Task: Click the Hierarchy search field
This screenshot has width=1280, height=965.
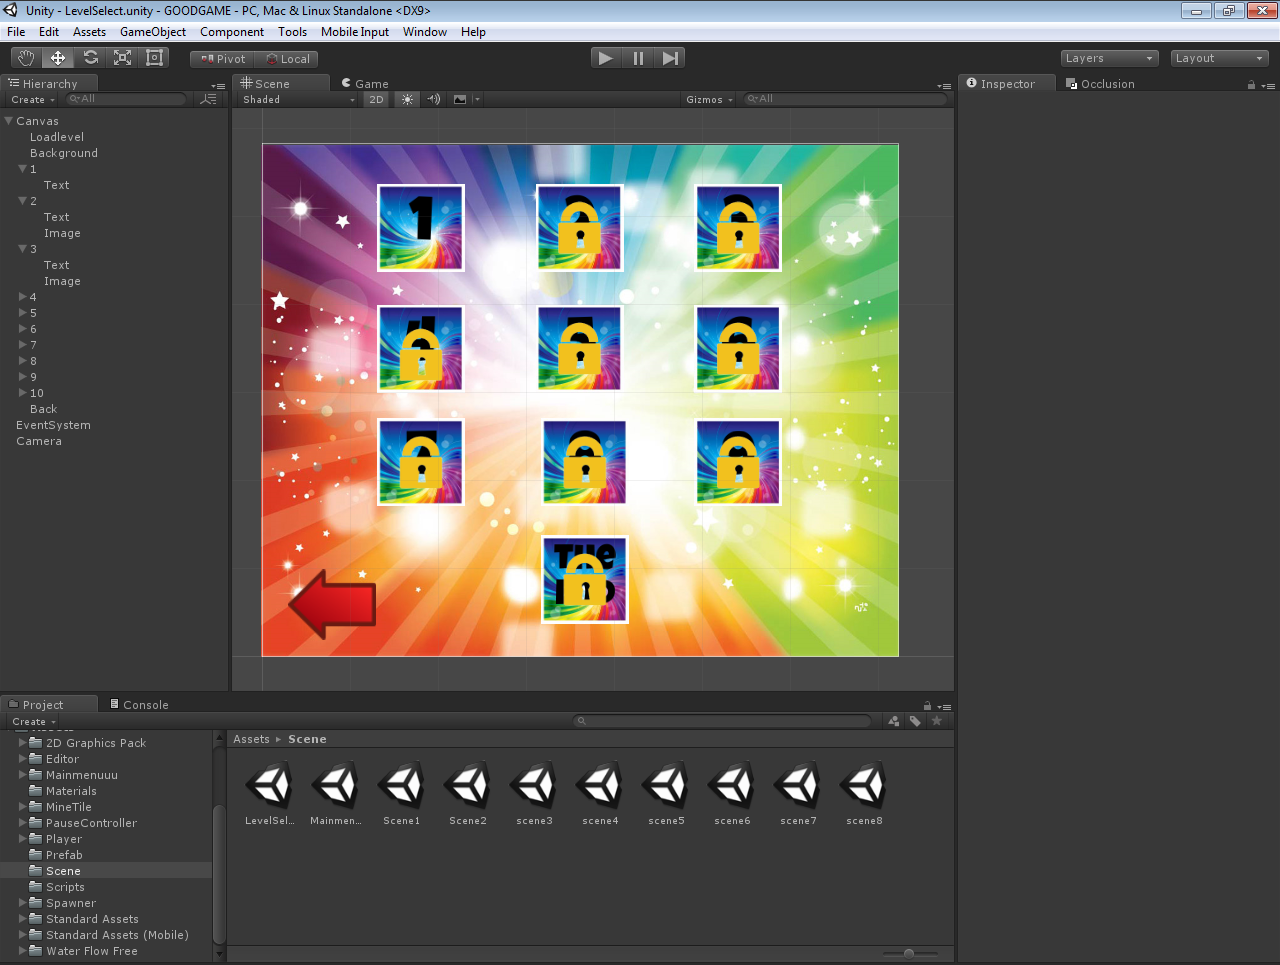Action: [126, 99]
